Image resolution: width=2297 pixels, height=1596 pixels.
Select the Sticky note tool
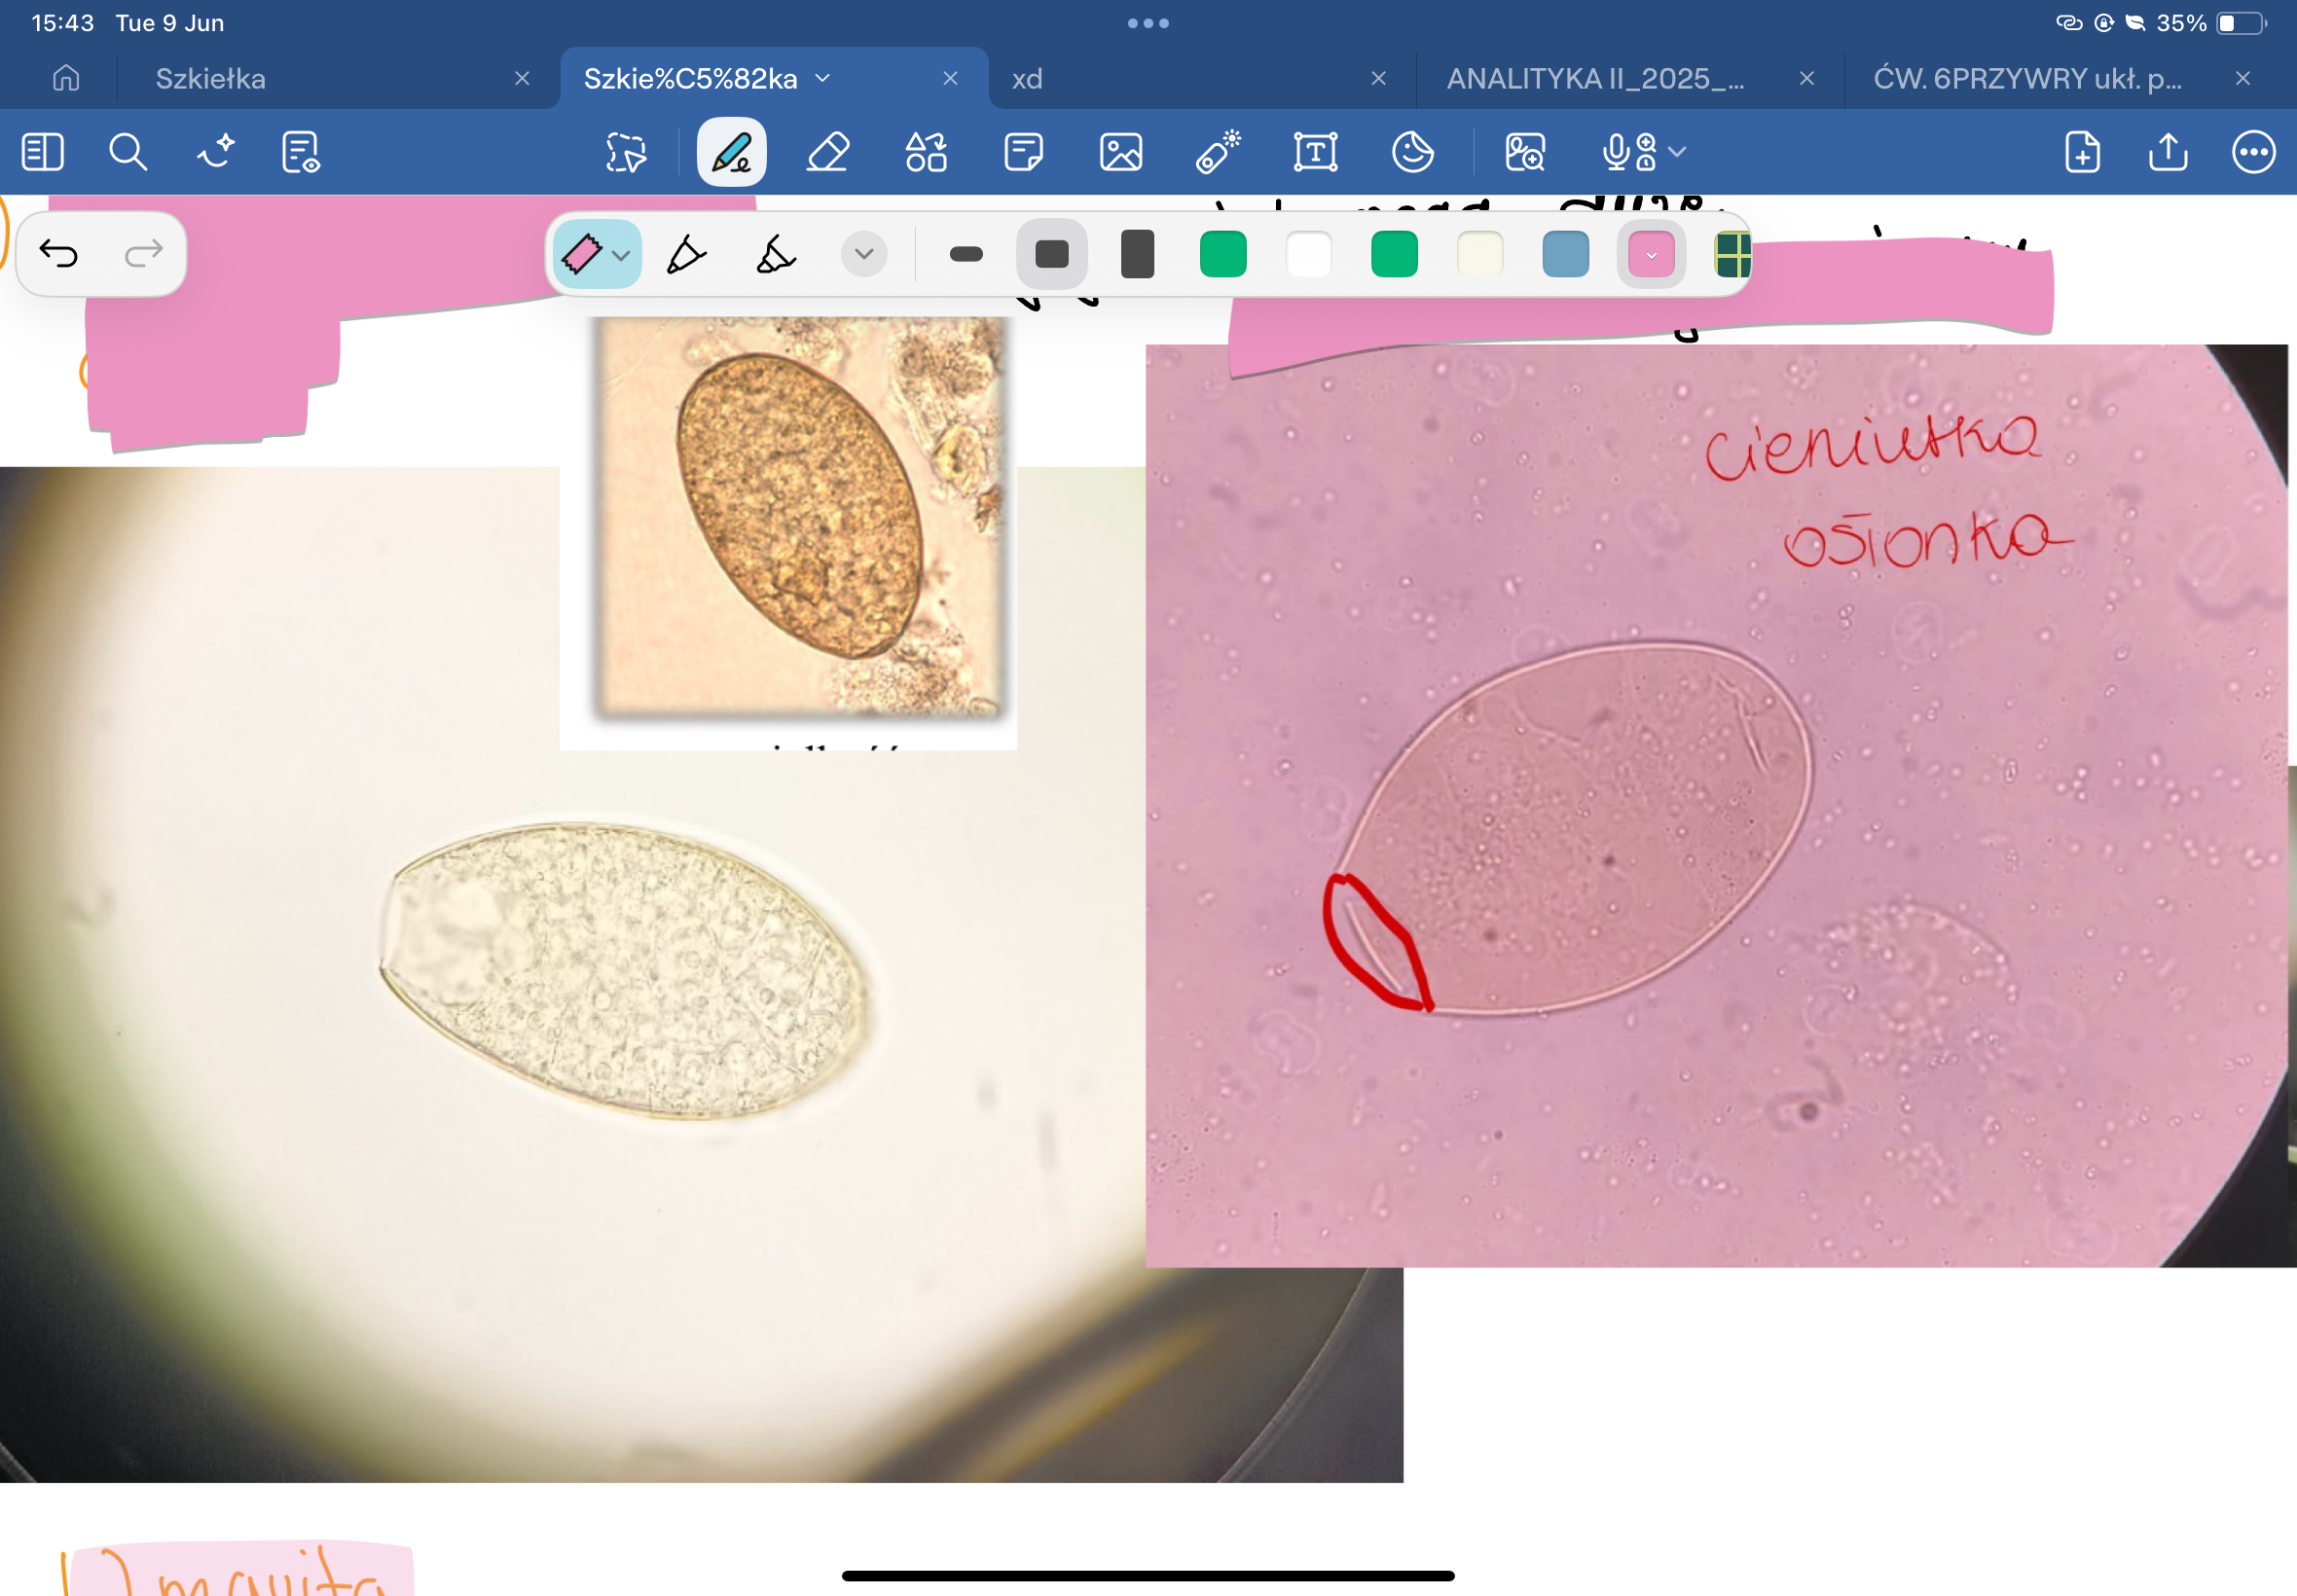pos(1023,152)
